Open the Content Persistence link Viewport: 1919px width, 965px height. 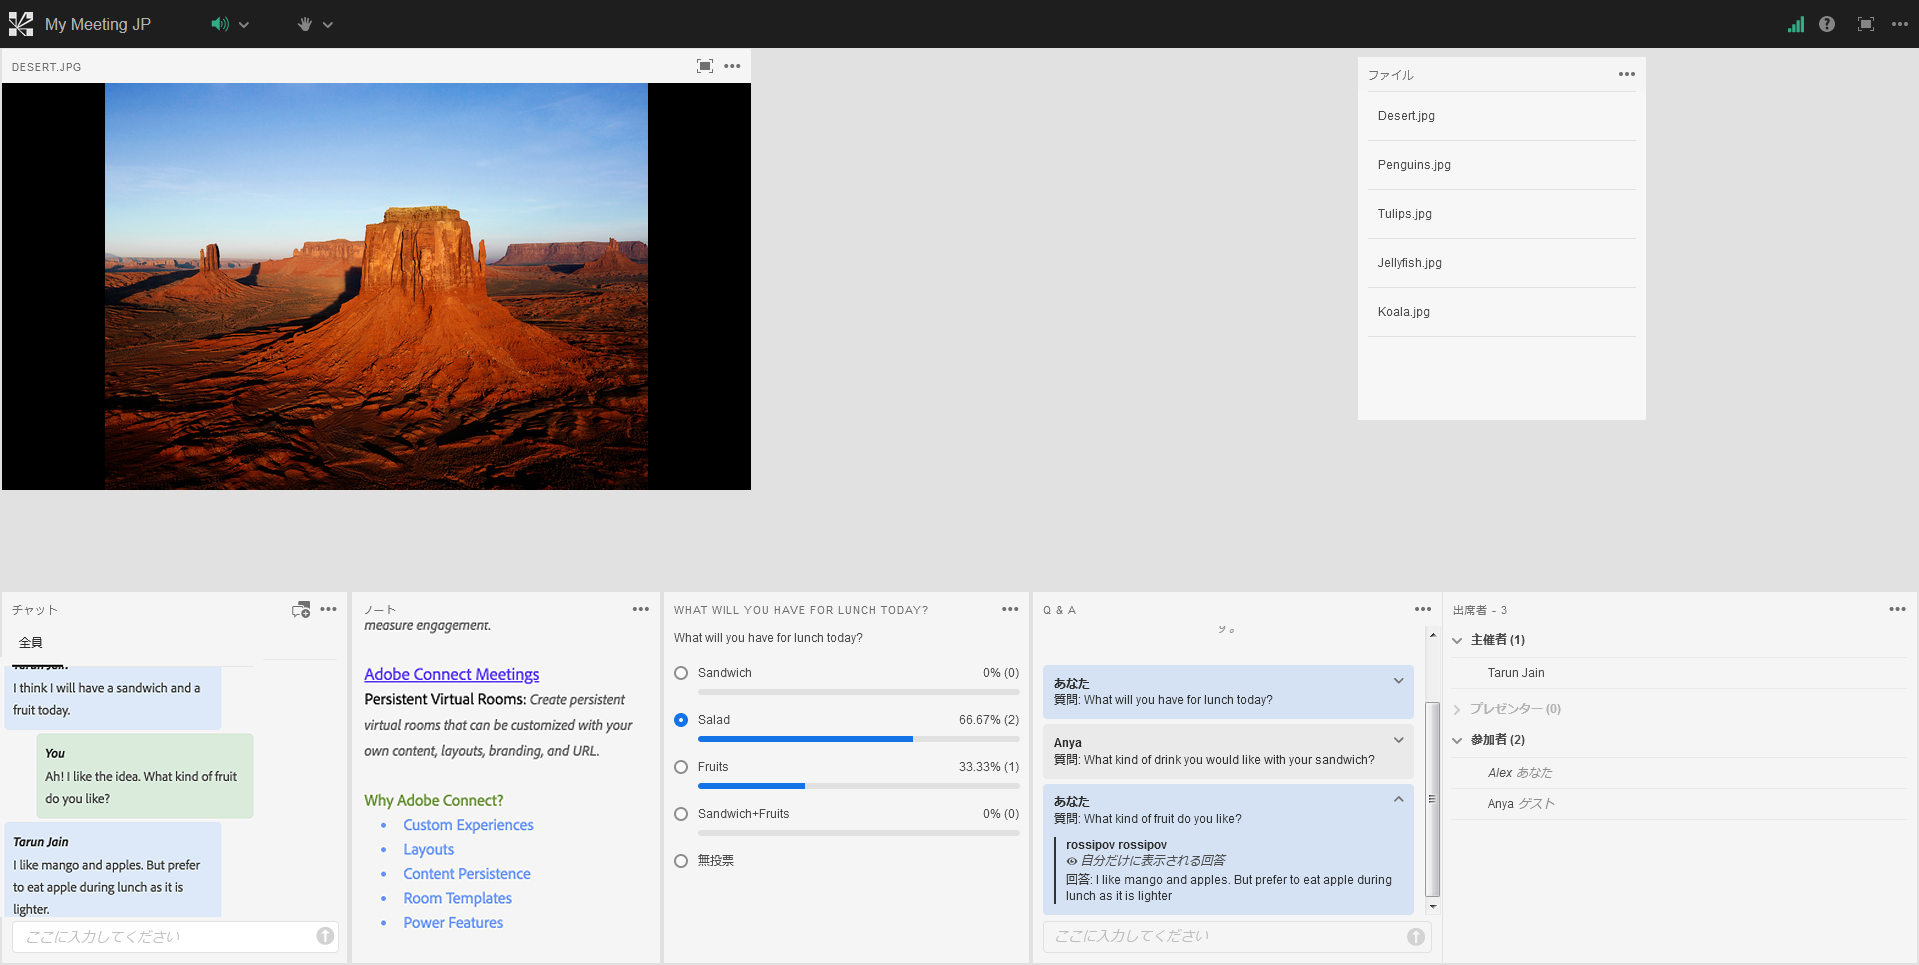(x=467, y=874)
